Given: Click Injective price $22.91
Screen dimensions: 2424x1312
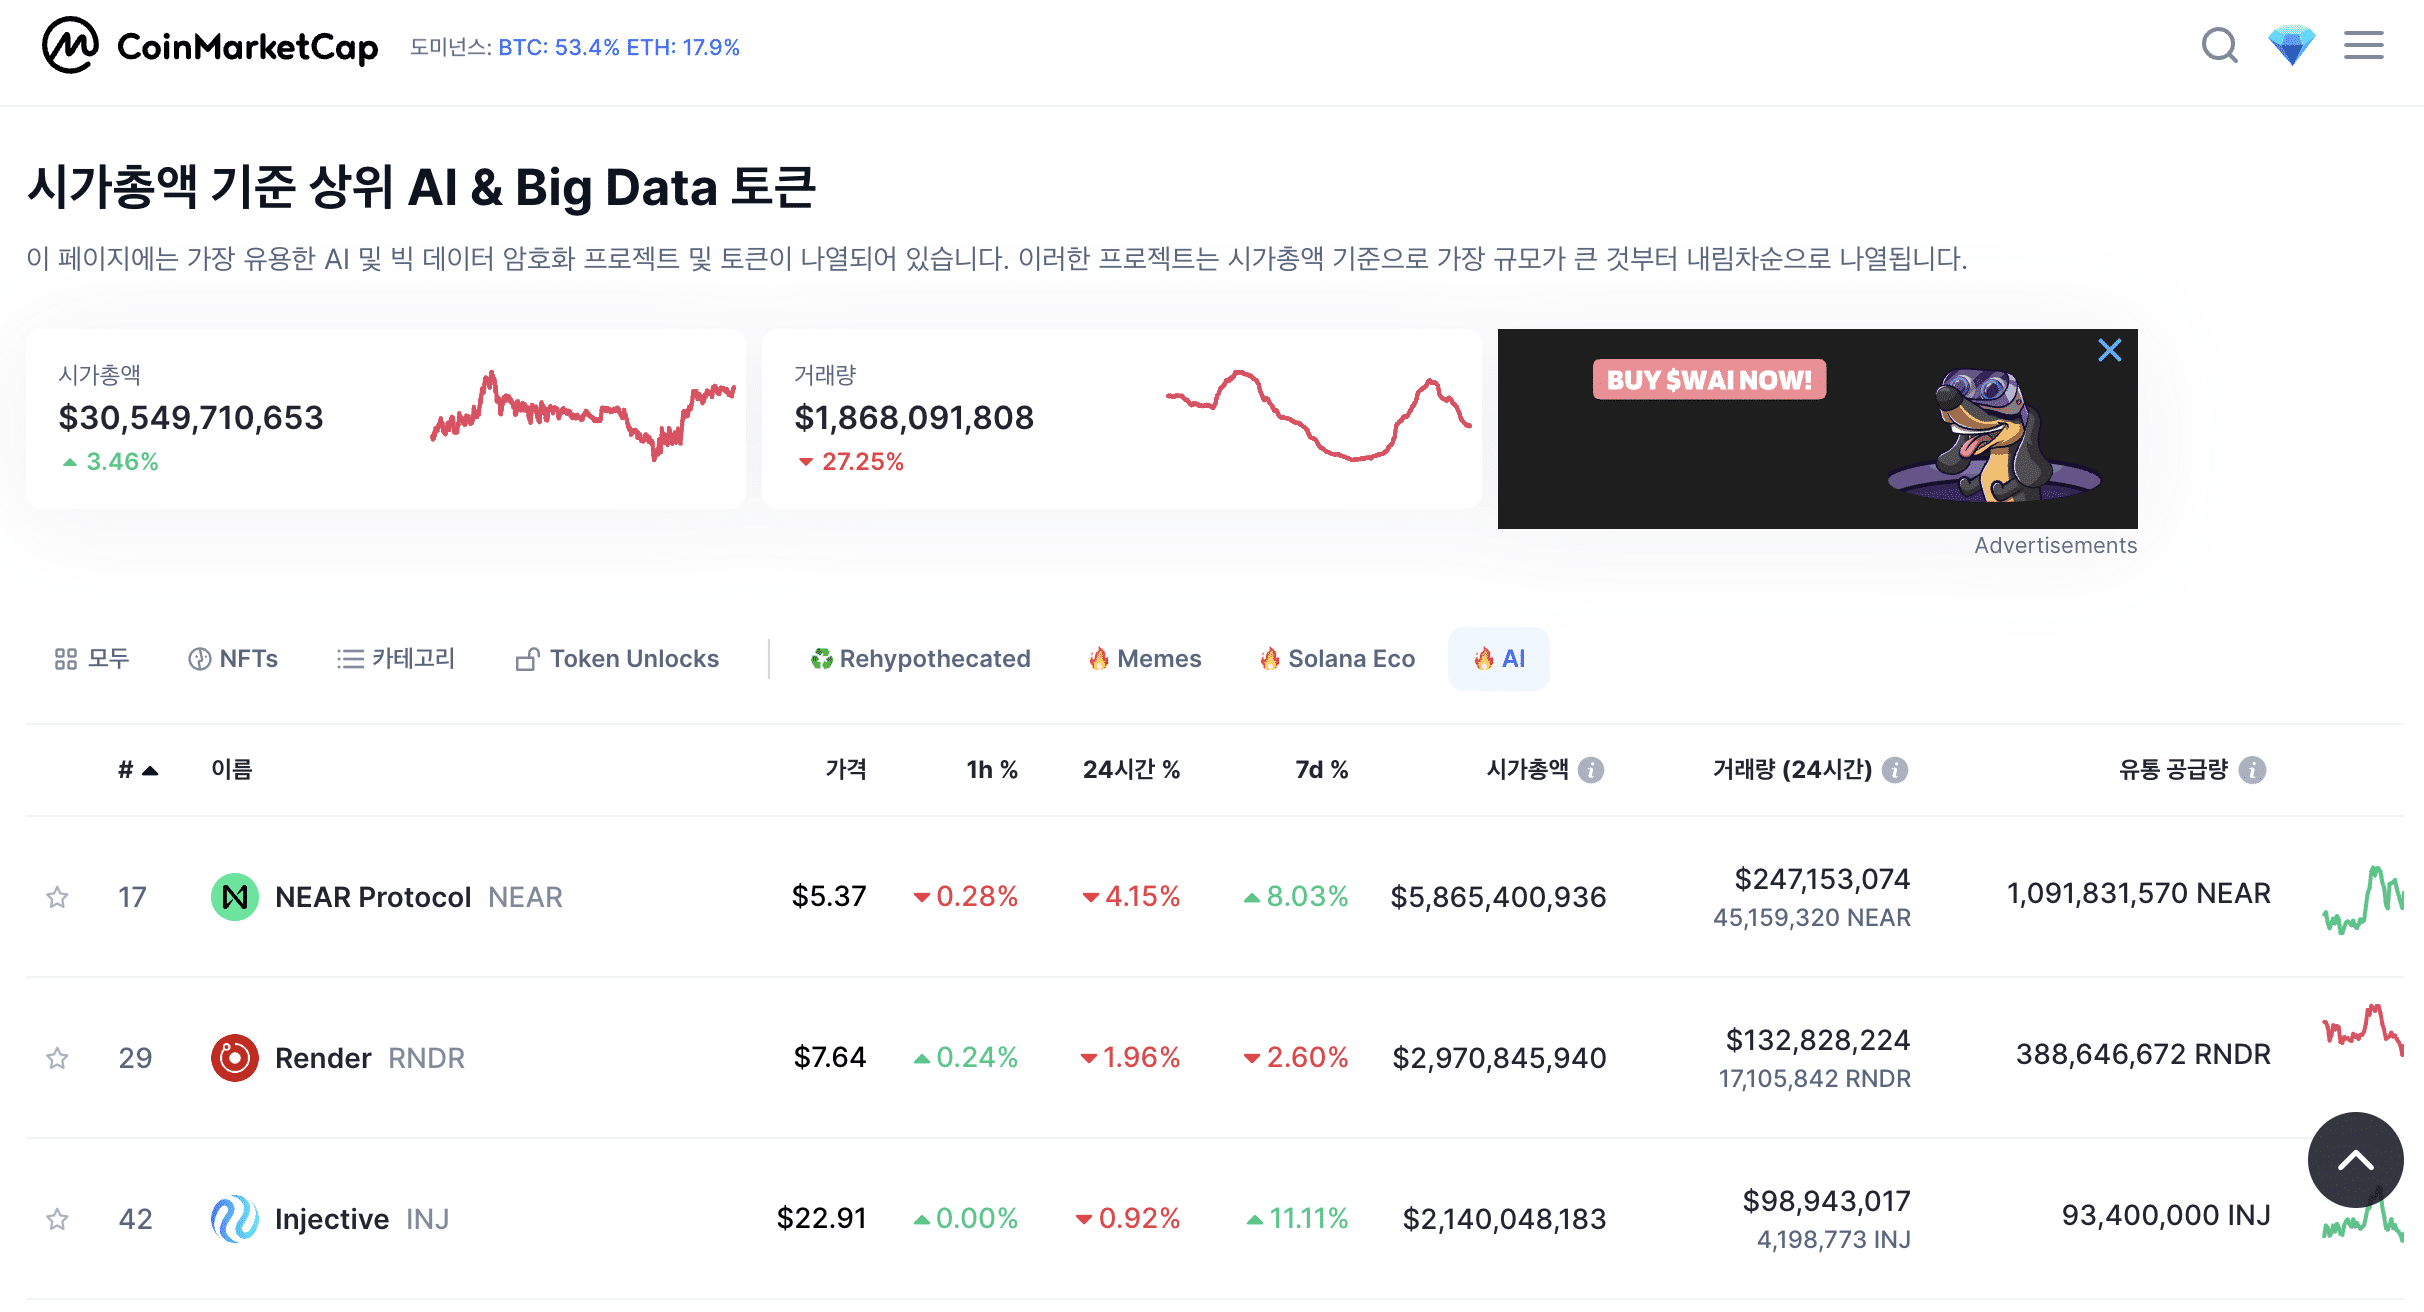Looking at the screenshot, I should coord(822,1218).
